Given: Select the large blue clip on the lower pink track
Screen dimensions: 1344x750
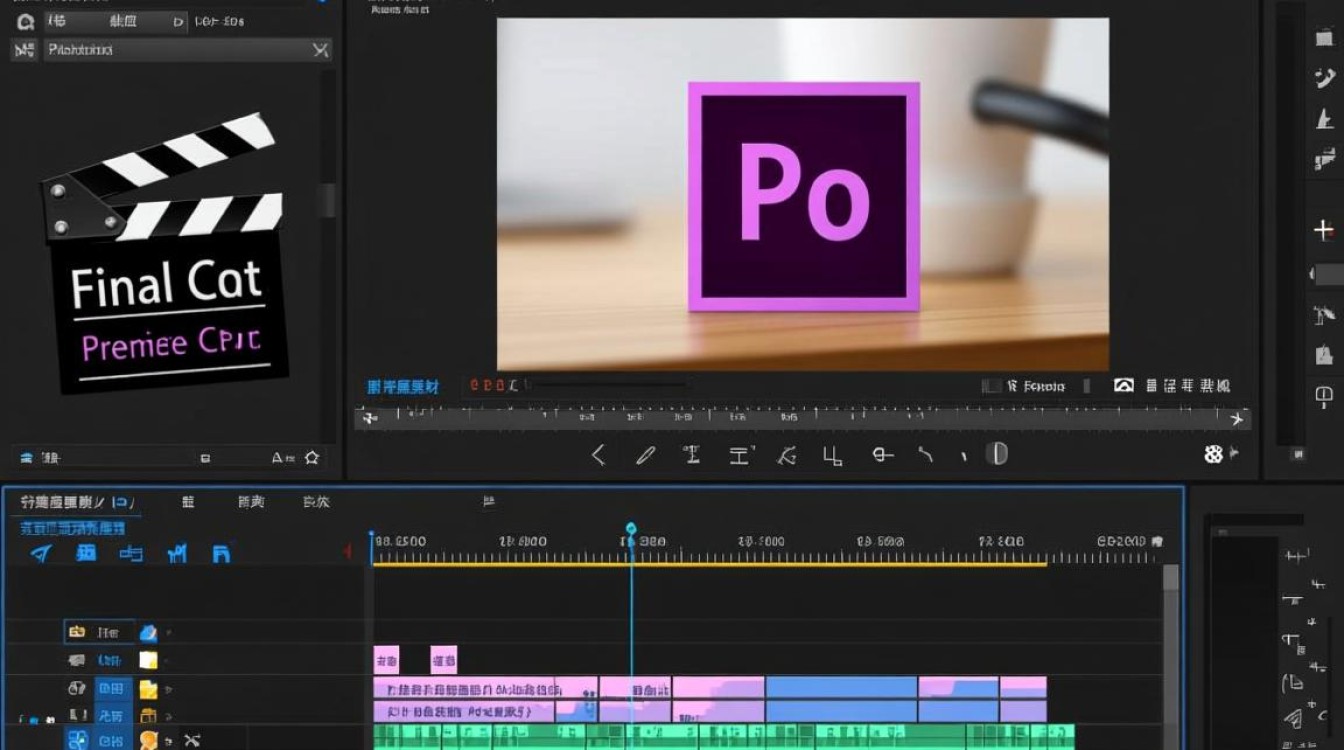Looking at the screenshot, I should [841, 711].
